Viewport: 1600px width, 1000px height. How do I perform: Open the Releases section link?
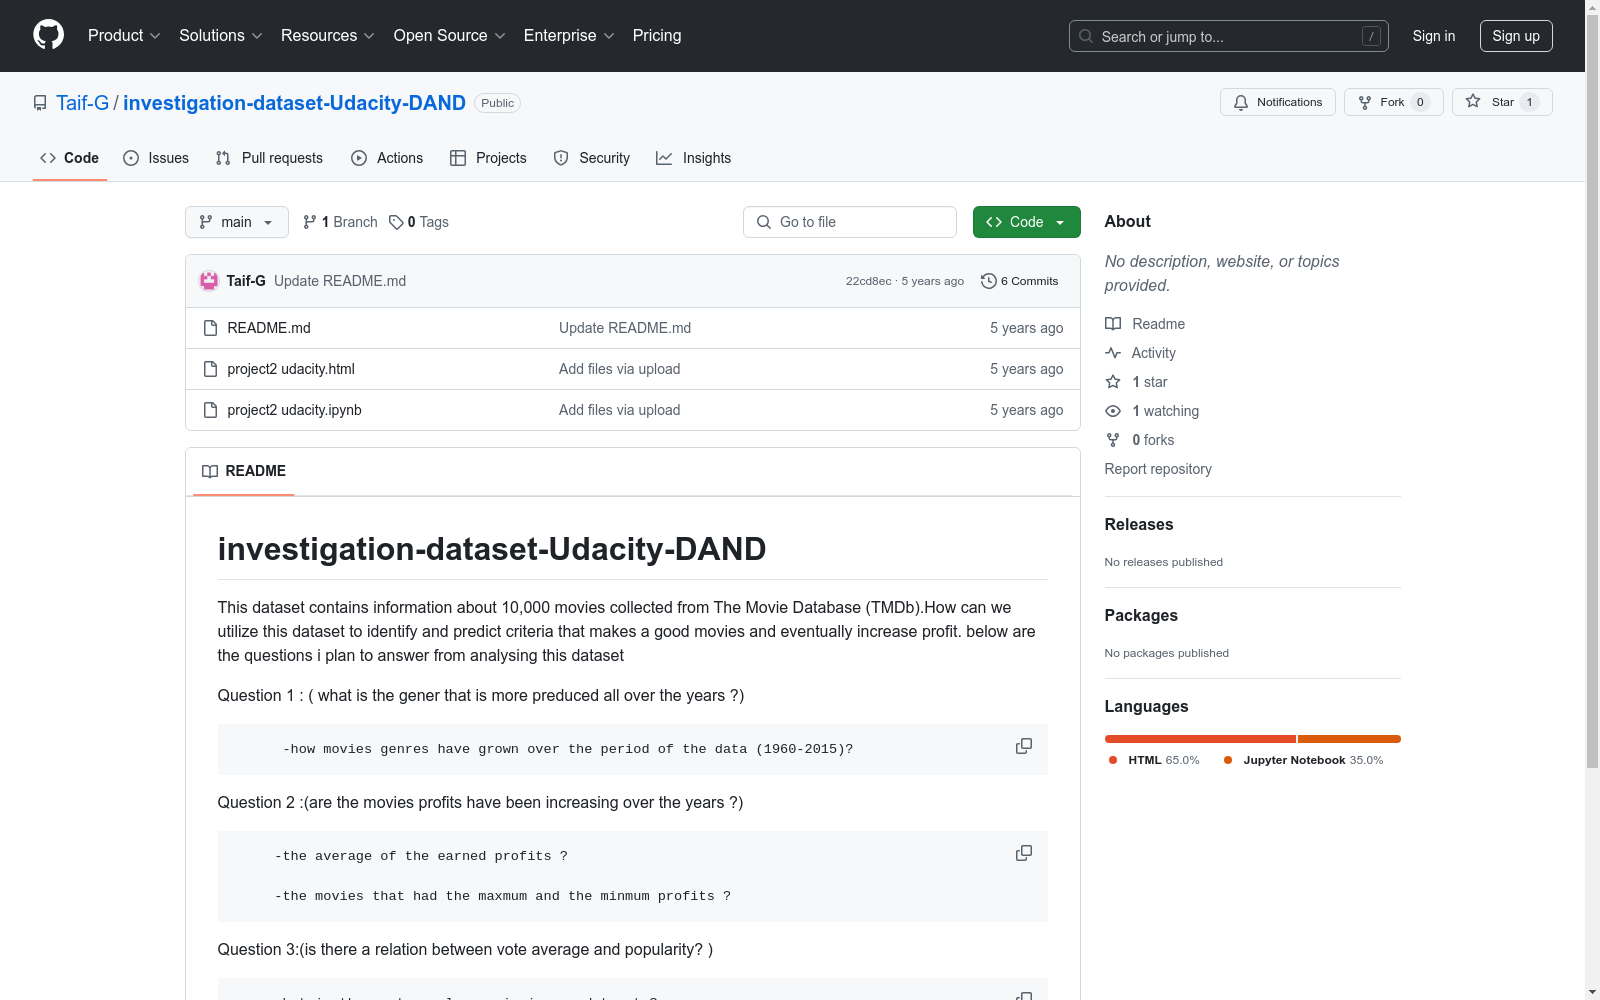point(1139,524)
